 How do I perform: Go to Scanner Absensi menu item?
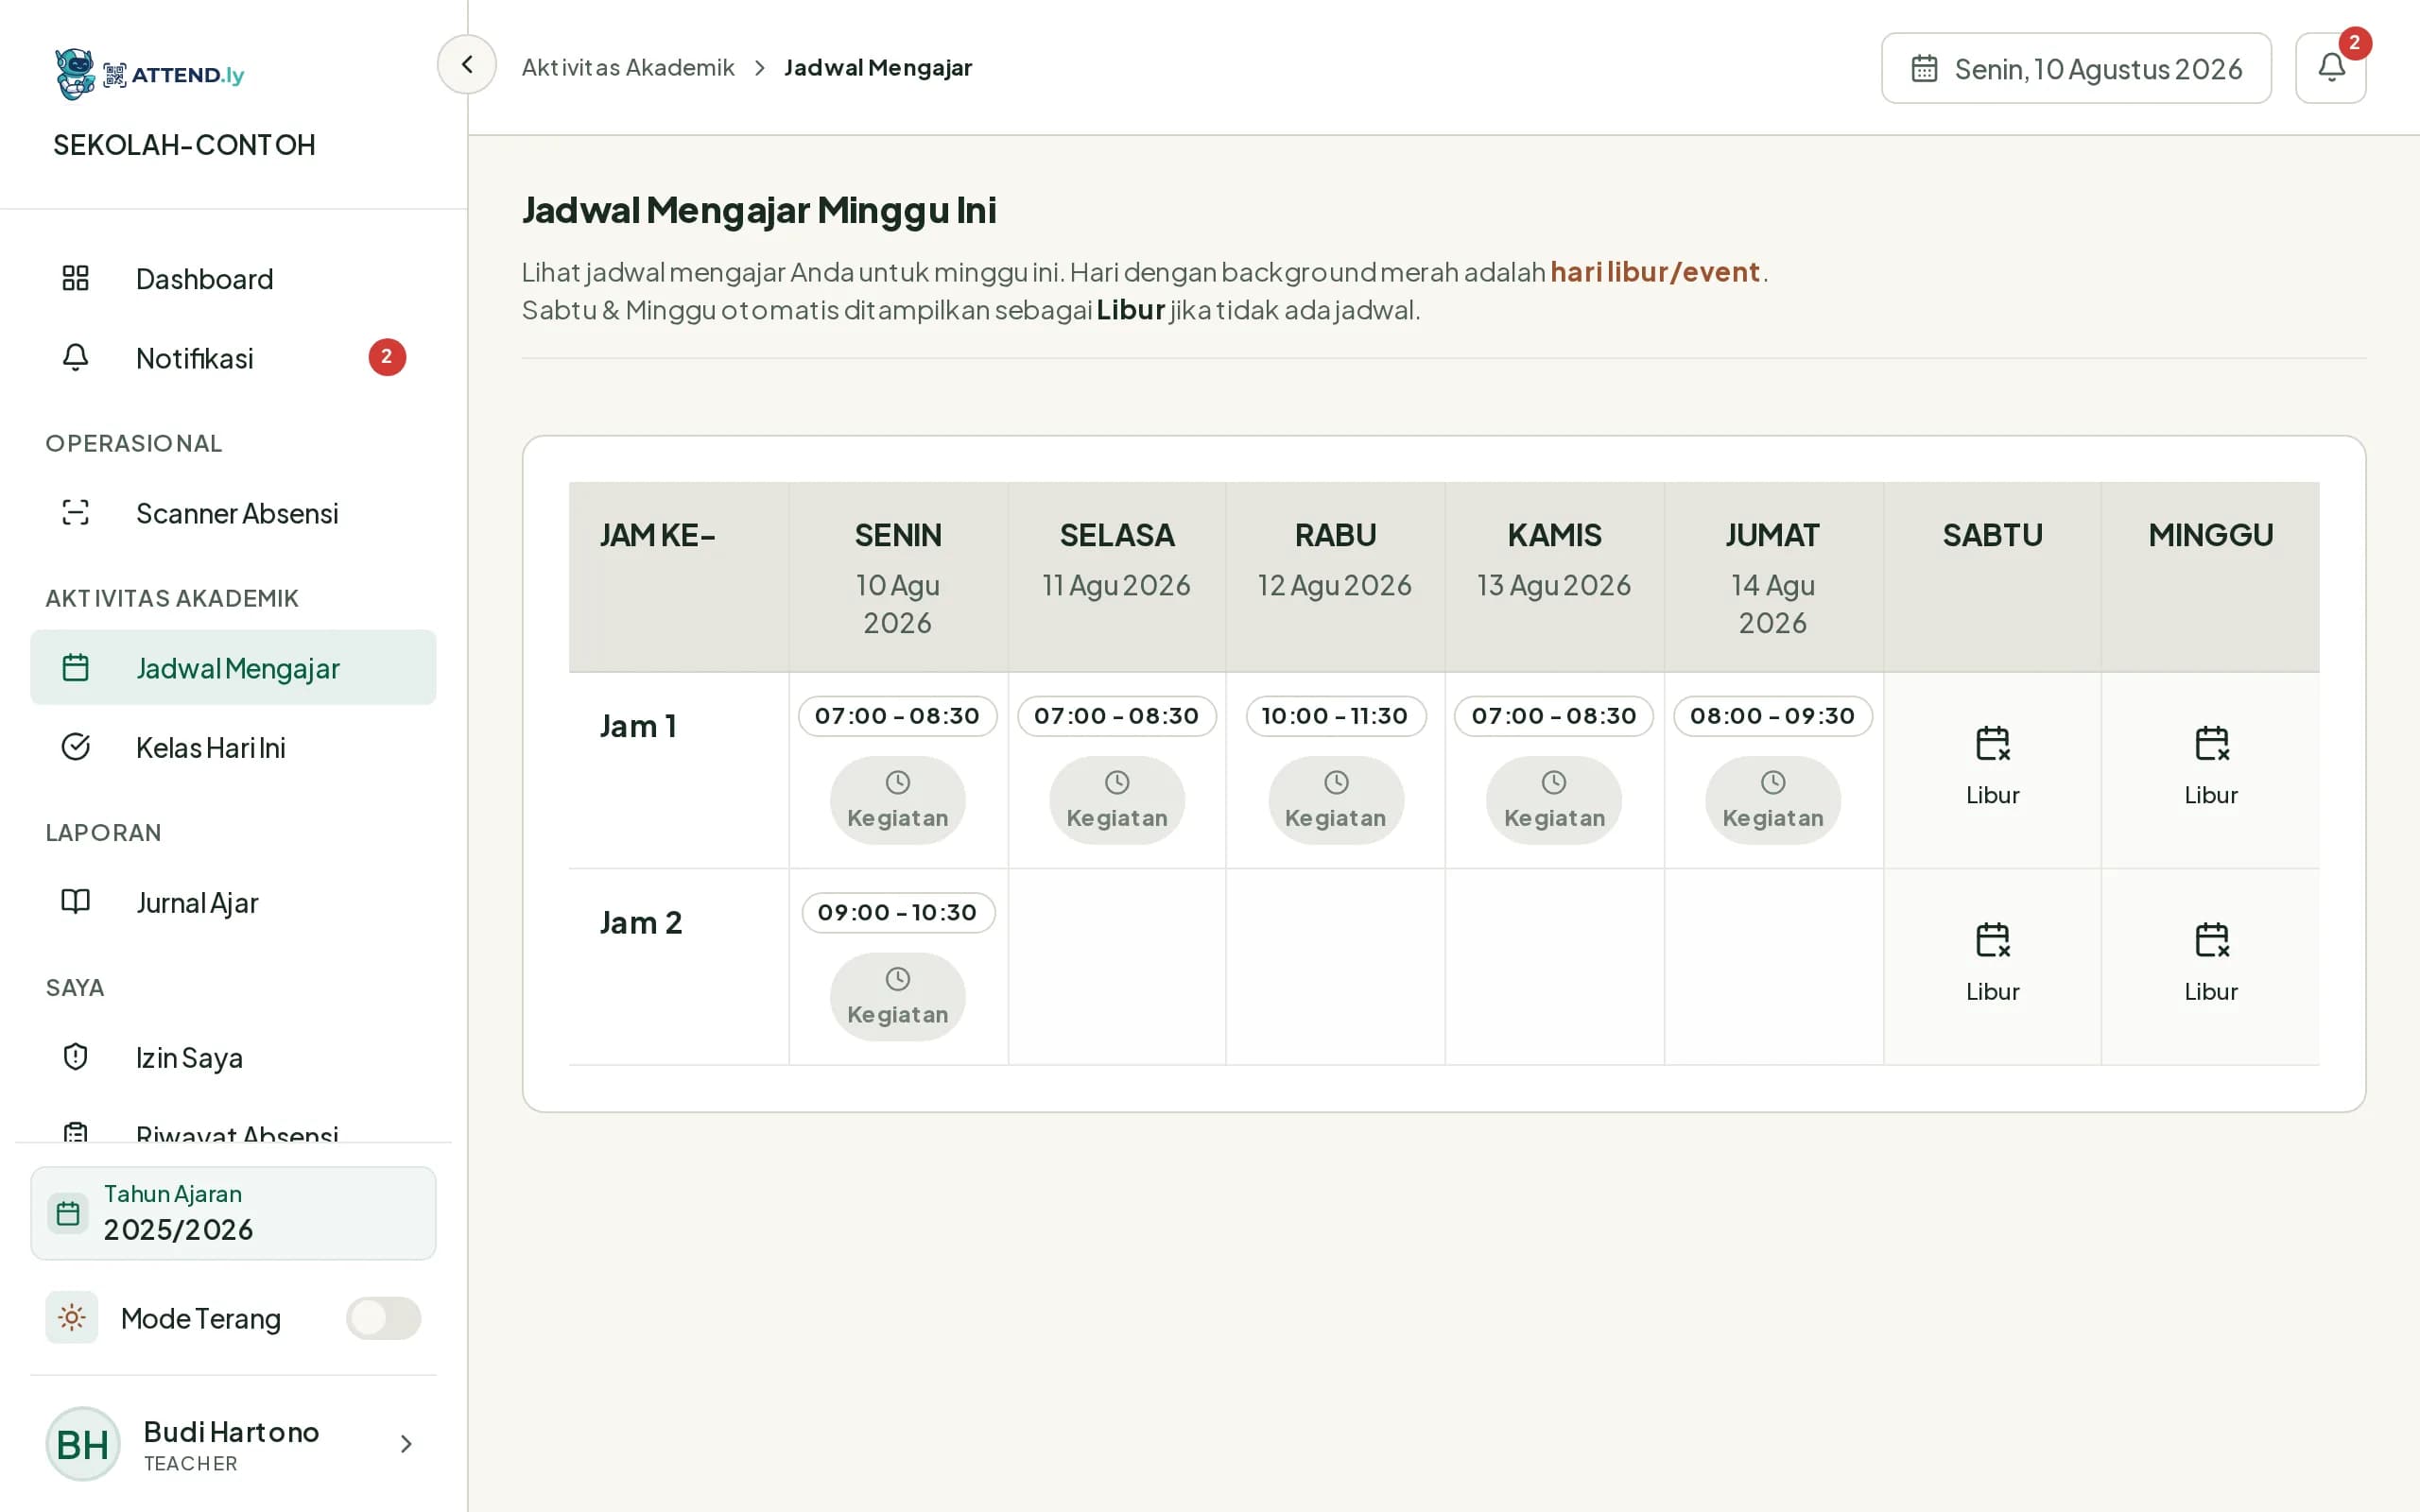pos(233,513)
